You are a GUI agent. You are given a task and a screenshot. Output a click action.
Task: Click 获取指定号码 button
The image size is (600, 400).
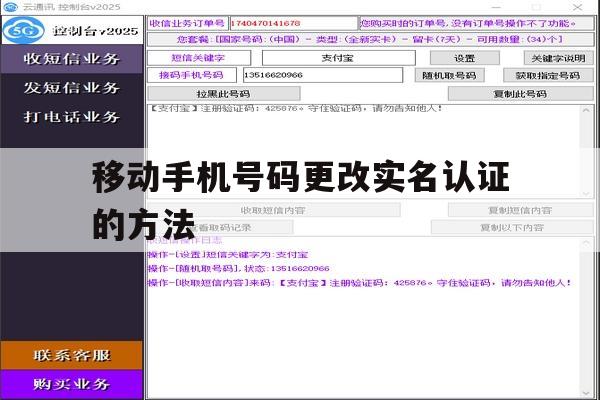[x=548, y=75]
